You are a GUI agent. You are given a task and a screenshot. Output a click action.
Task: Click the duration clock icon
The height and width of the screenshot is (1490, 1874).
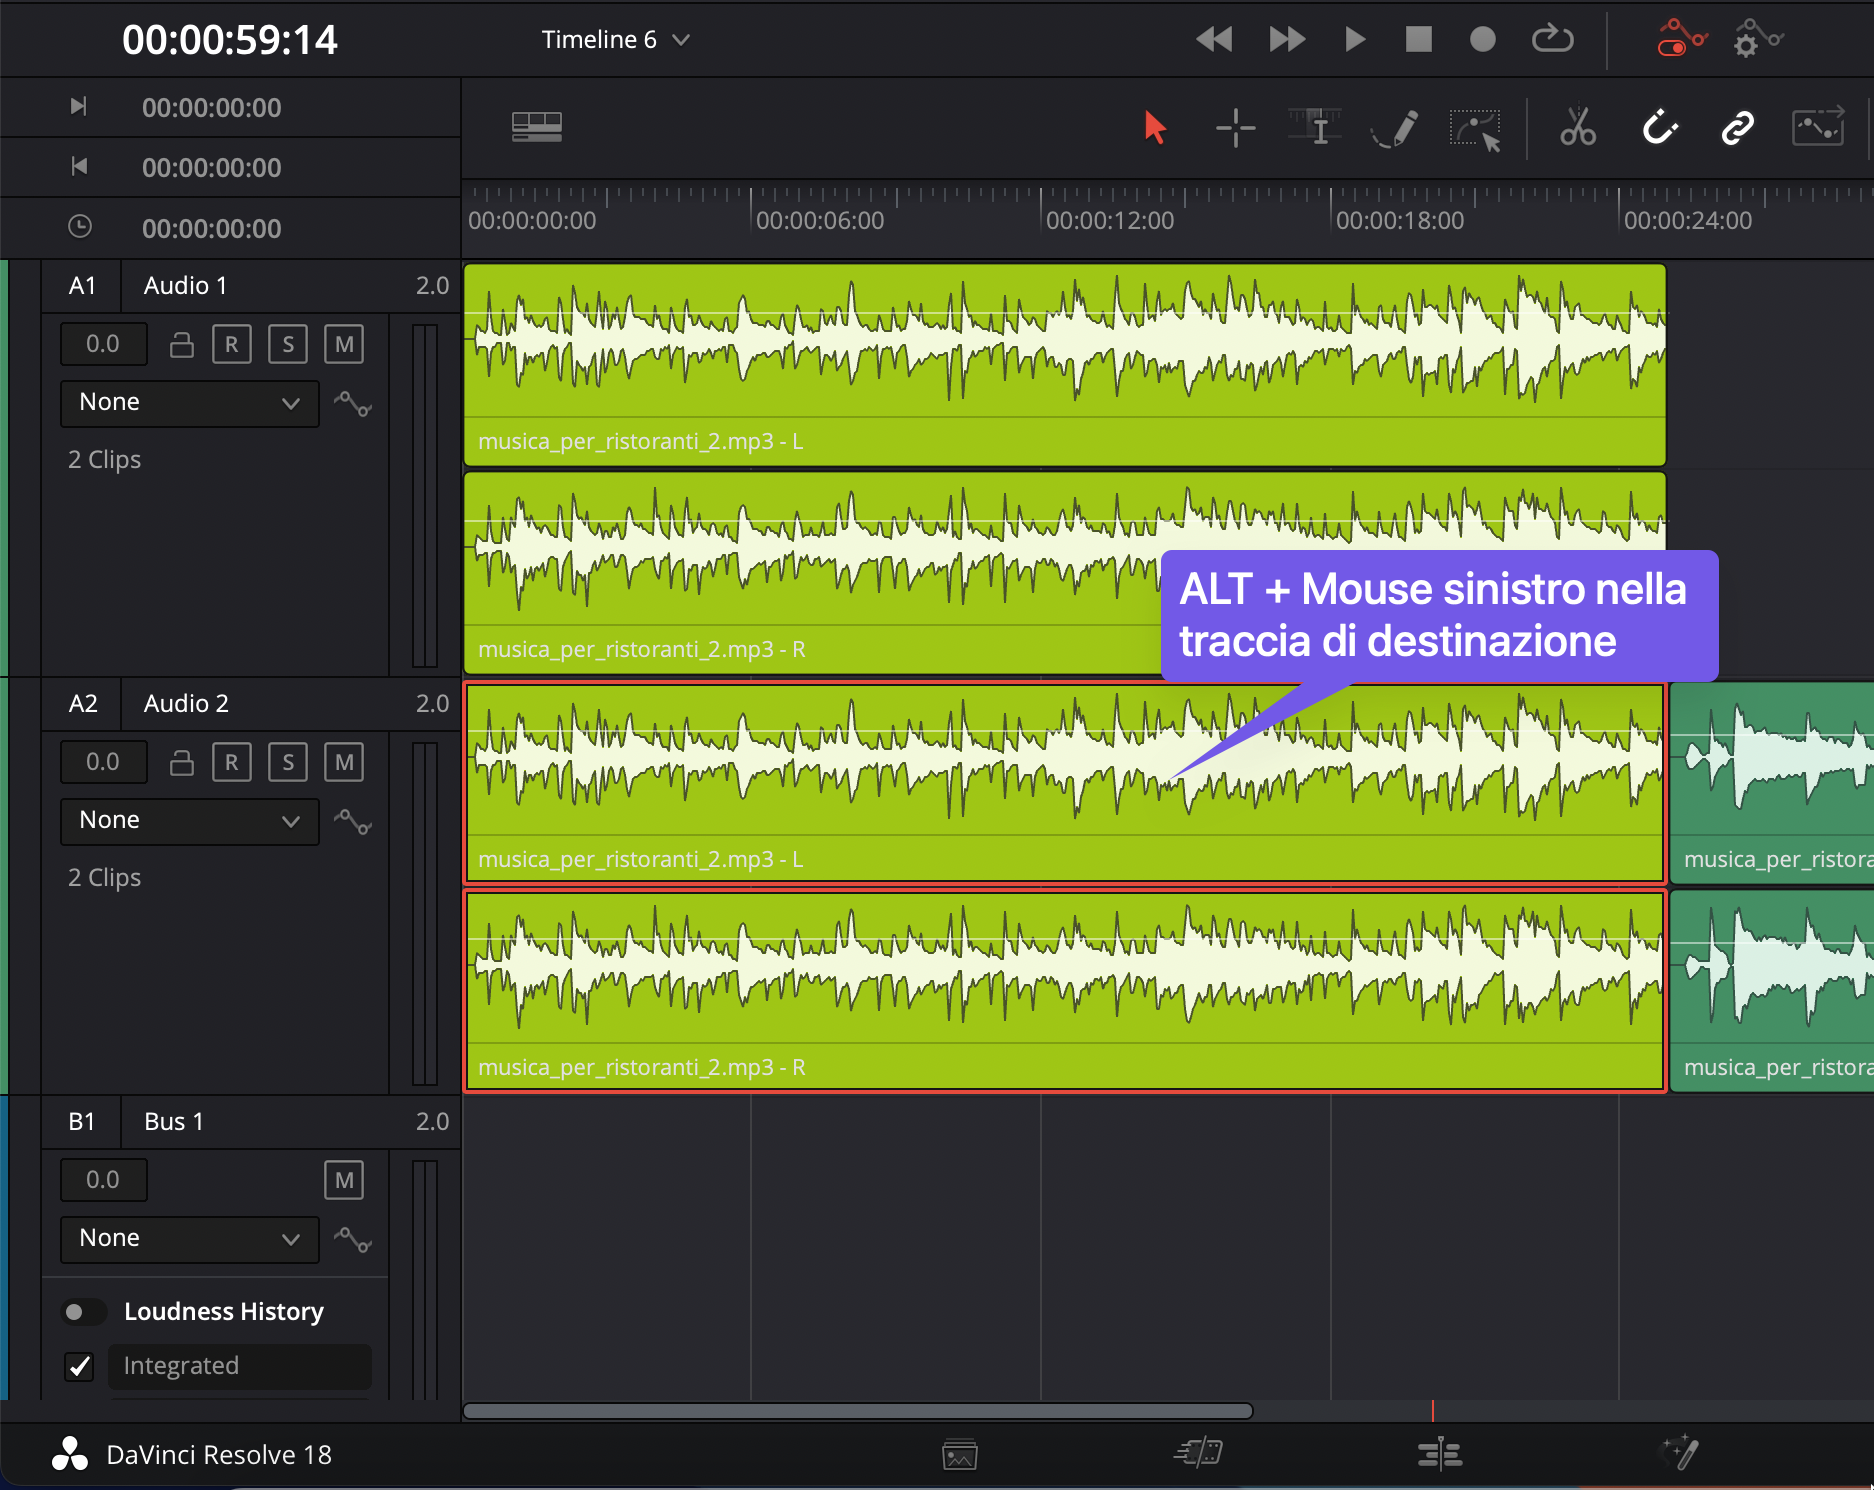click(x=80, y=227)
